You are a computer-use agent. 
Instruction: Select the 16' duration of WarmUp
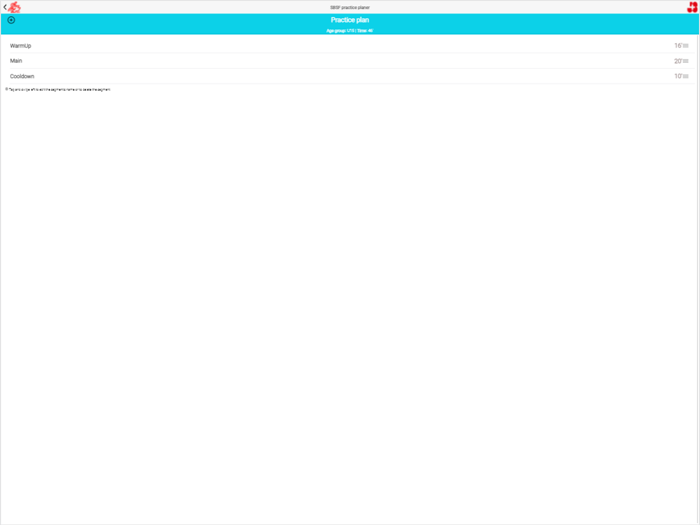[x=678, y=46]
